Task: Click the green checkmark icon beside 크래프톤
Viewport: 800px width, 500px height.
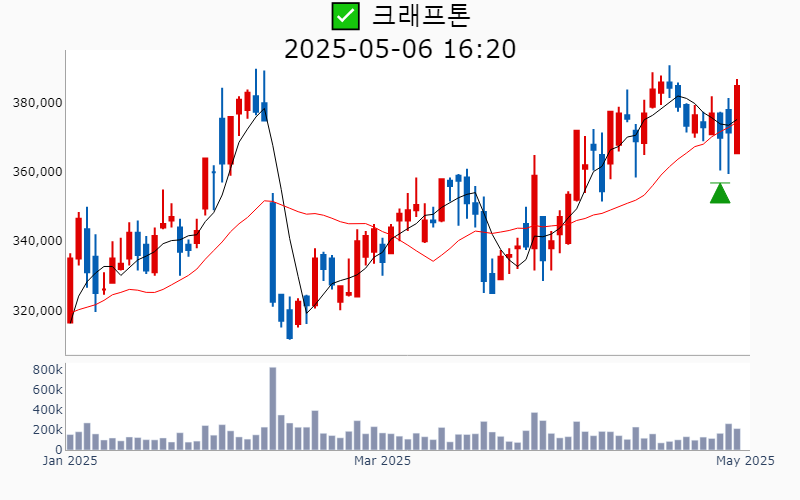Action: coord(345,16)
